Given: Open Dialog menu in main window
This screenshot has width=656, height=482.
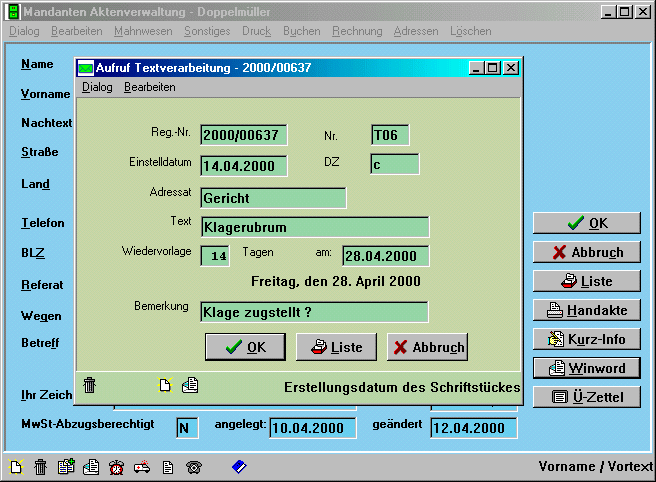Looking at the screenshot, I should [x=24, y=31].
